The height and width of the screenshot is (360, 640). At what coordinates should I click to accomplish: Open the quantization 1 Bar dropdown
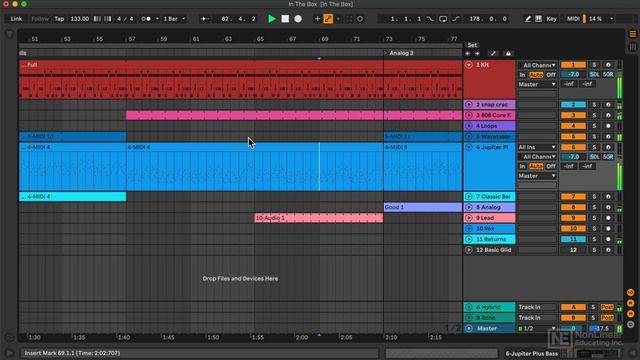tap(174, 19)
